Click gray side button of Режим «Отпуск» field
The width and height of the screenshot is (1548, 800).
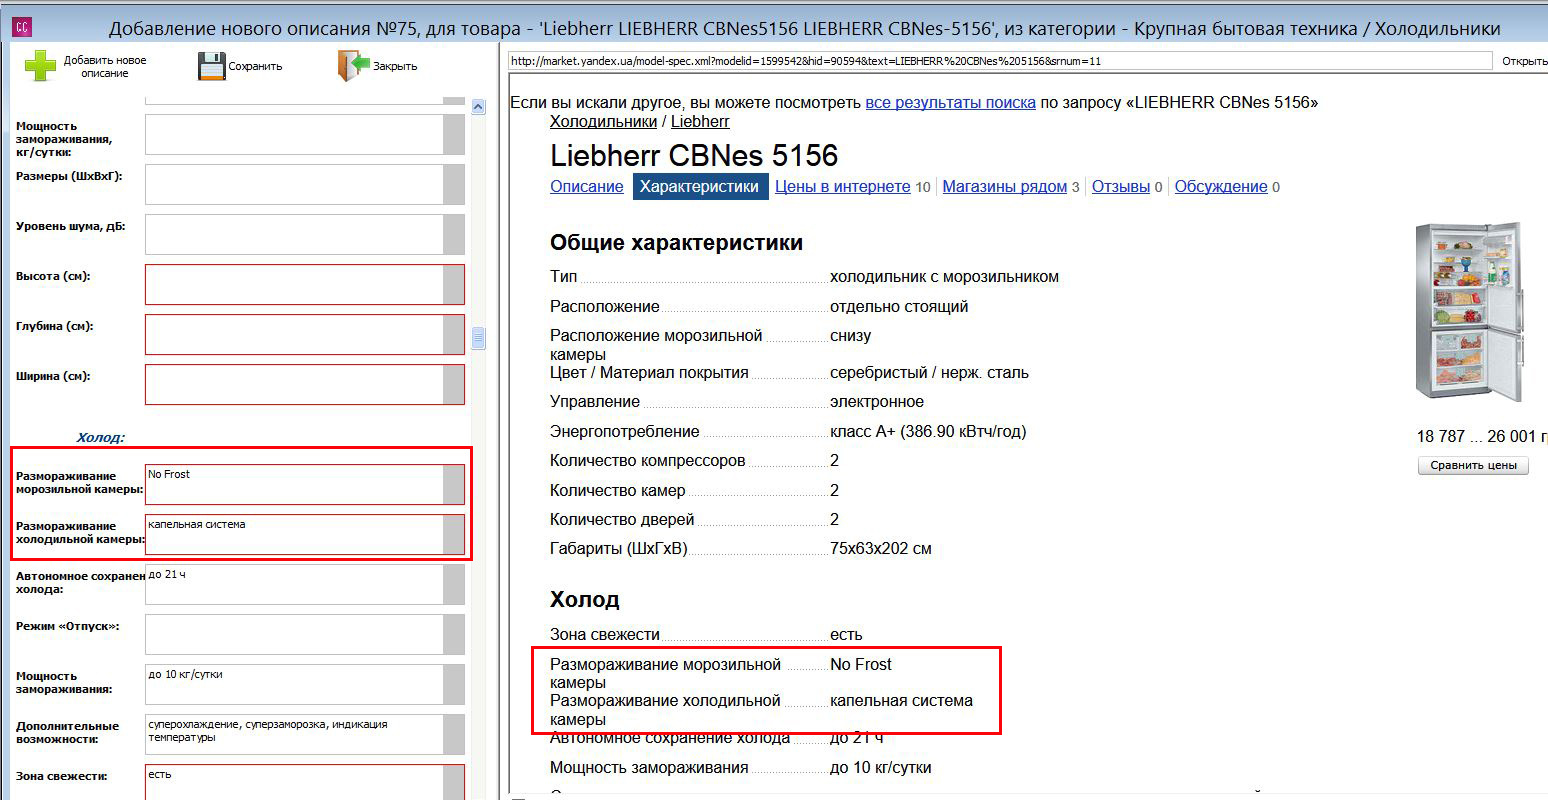click(x=454, y=634)
